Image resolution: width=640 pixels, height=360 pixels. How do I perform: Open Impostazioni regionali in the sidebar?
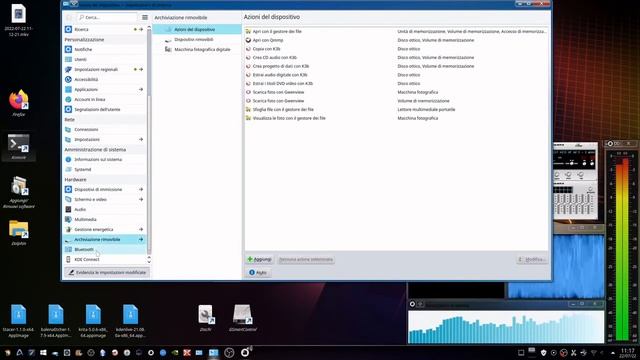(x=104, y=69)
